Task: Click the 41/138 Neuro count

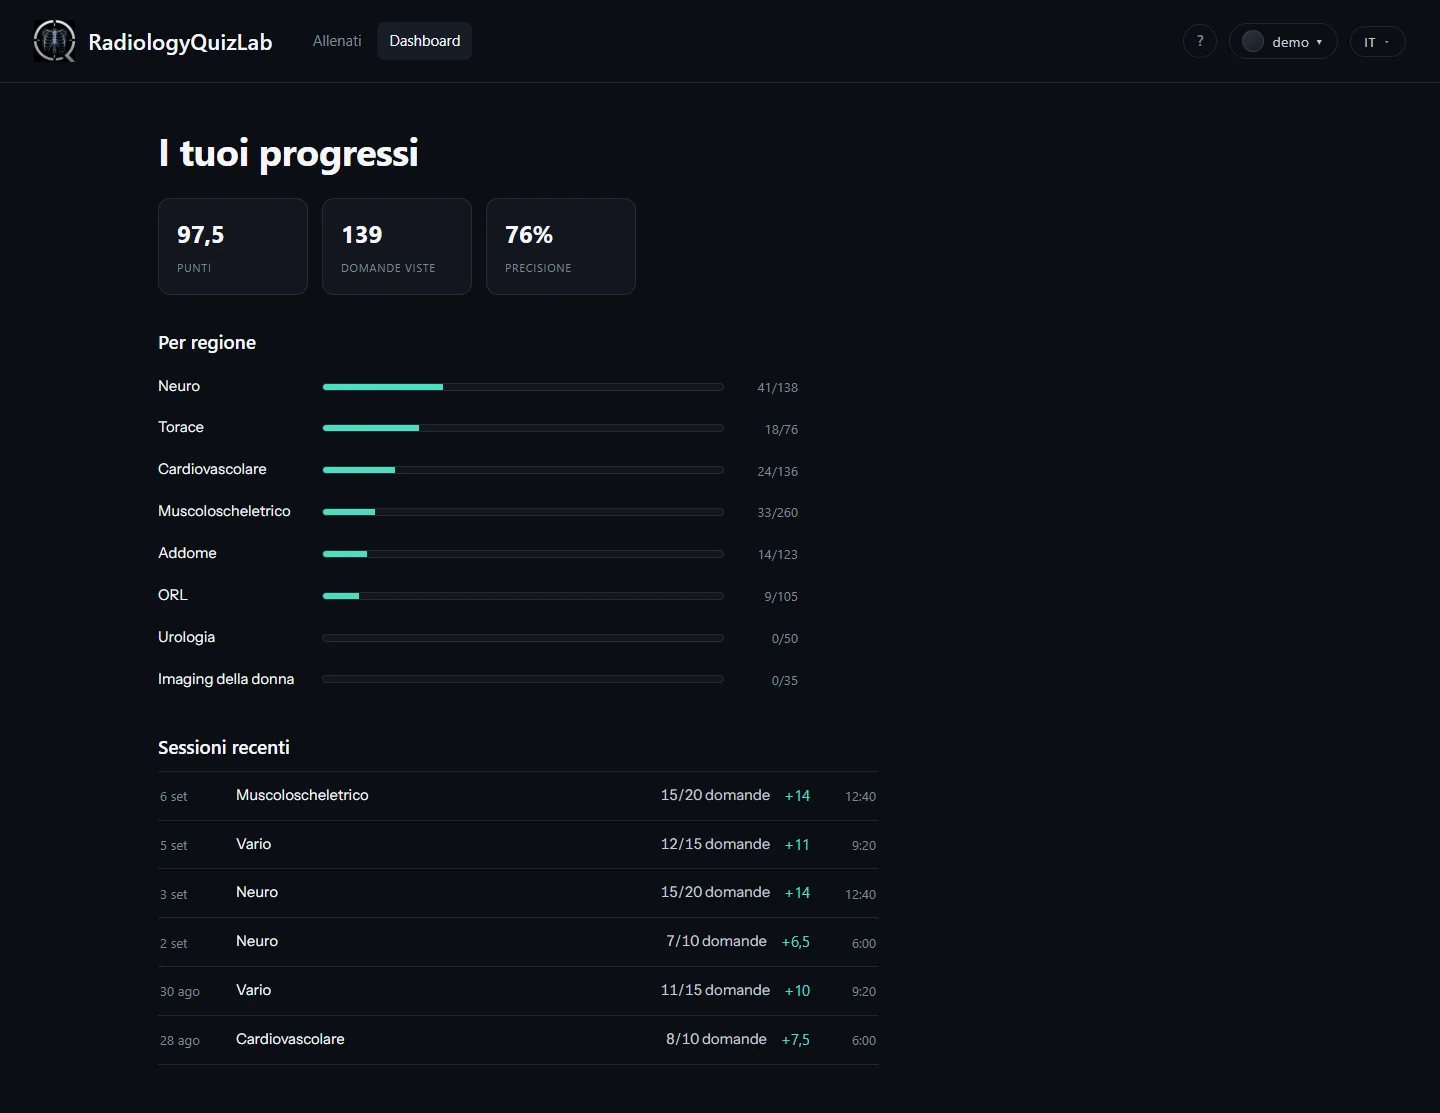Action: click(777, 388)
